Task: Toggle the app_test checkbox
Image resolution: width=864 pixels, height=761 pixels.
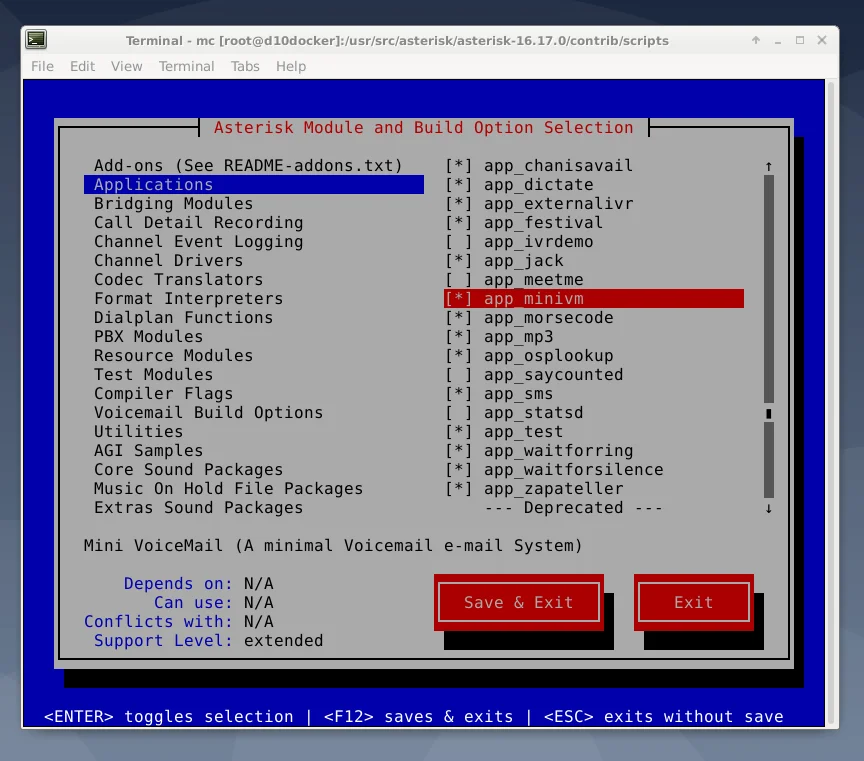Action: (x=458, y=432)
